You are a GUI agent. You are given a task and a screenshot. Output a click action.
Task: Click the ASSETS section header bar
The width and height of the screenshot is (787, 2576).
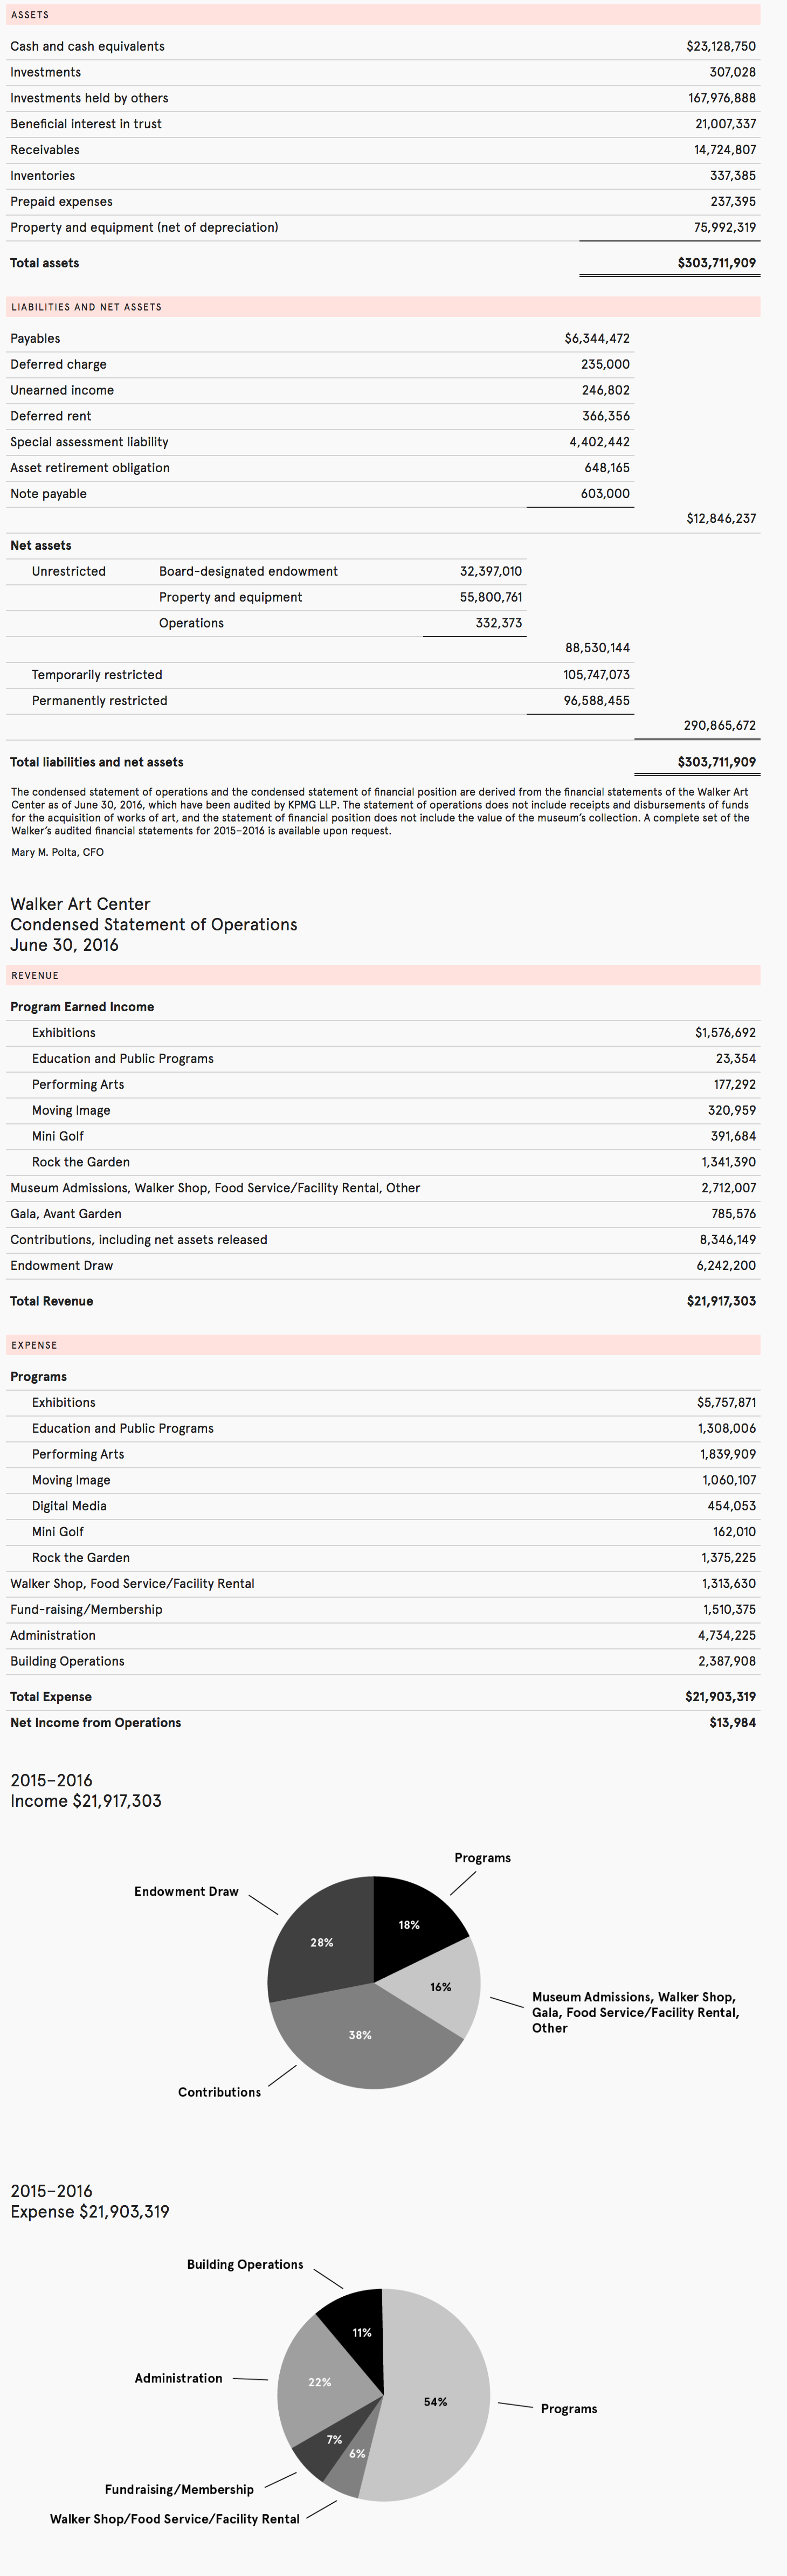point(383,15)
